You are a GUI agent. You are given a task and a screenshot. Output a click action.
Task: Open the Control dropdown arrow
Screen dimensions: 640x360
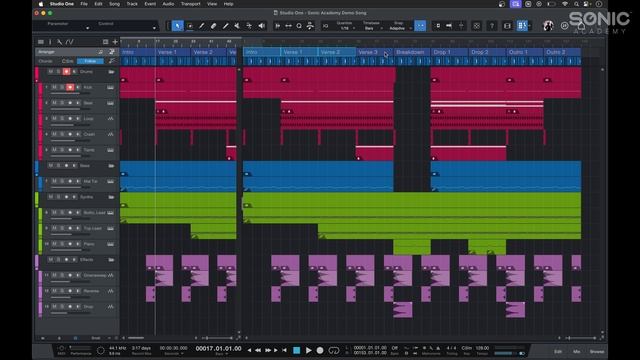coord(154,28)
